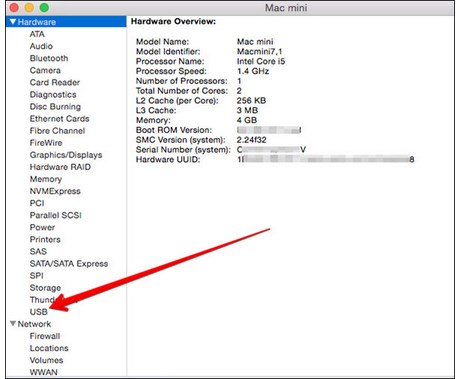Open the Printers section
The image size is (457, 379).
tap(45, 239)
